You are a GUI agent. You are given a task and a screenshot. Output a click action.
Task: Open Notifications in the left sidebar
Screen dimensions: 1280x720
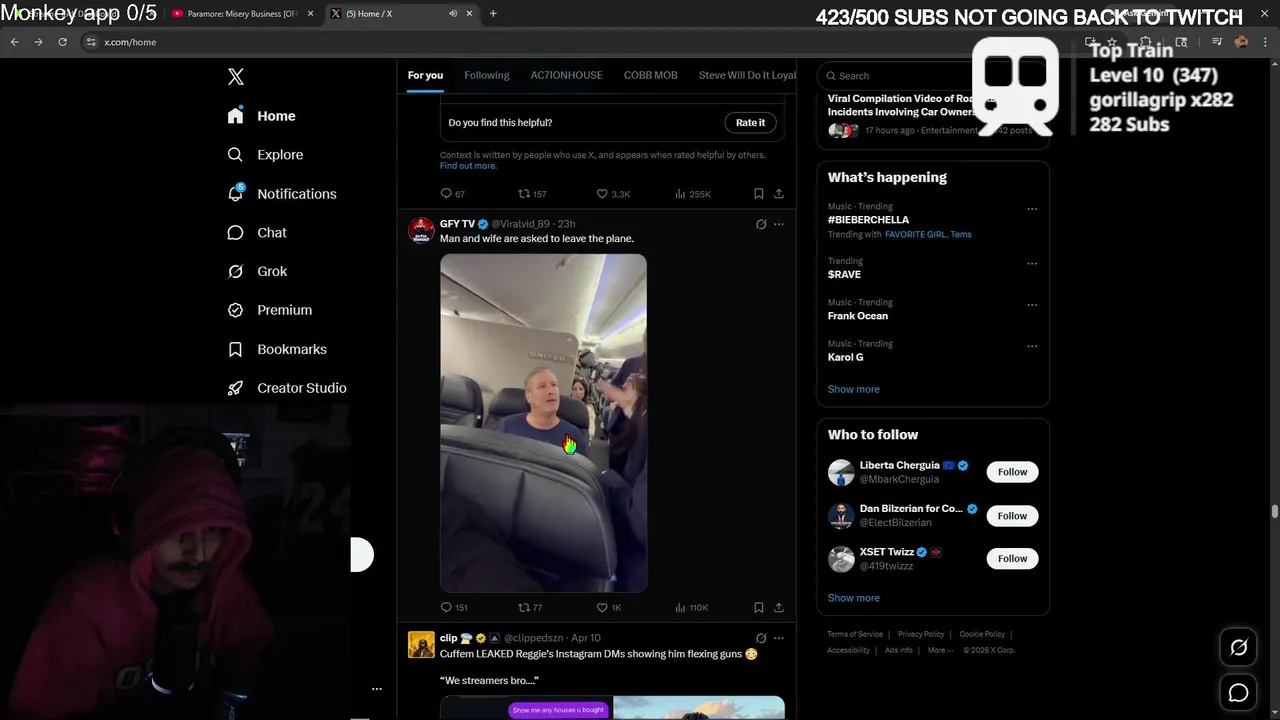tap(283, 194)
